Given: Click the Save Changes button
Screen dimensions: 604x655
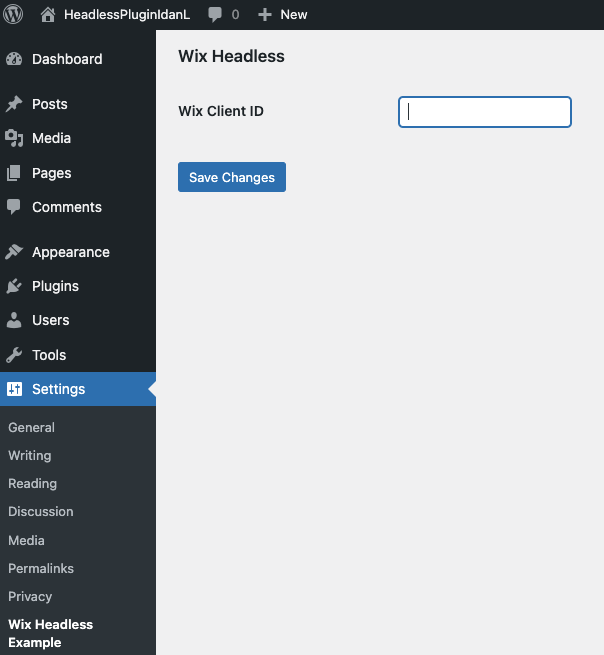Looking at the screenshot, I should (x=232, y=177).
